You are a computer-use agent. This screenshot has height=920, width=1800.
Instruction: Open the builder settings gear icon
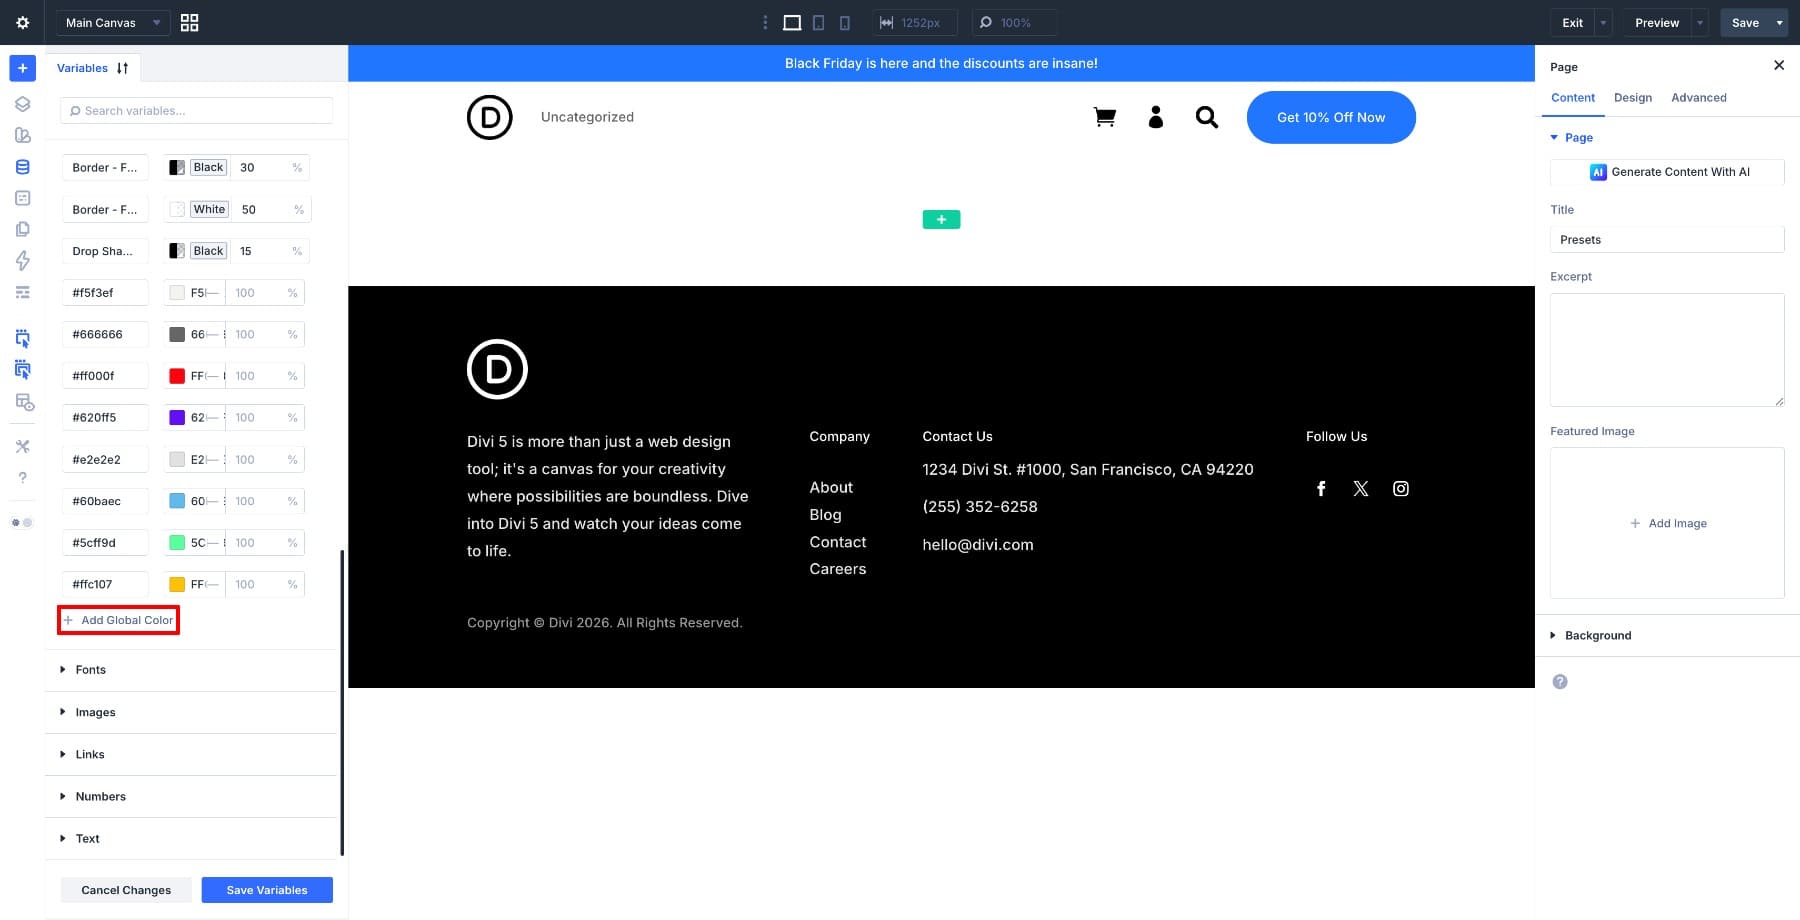tap(22, 22)
